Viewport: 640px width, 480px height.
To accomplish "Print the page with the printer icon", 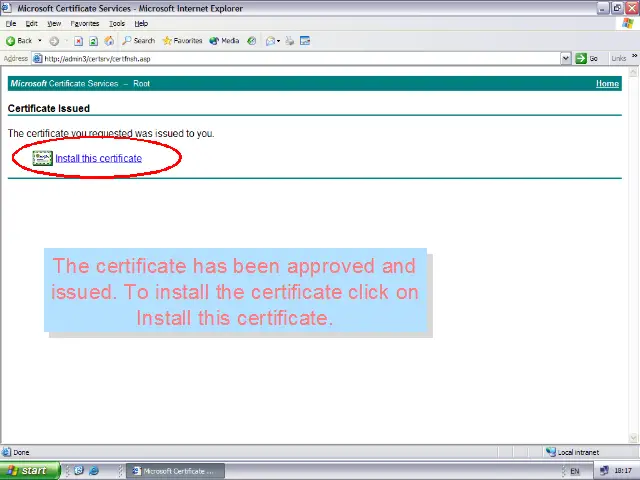I will 289,41.
